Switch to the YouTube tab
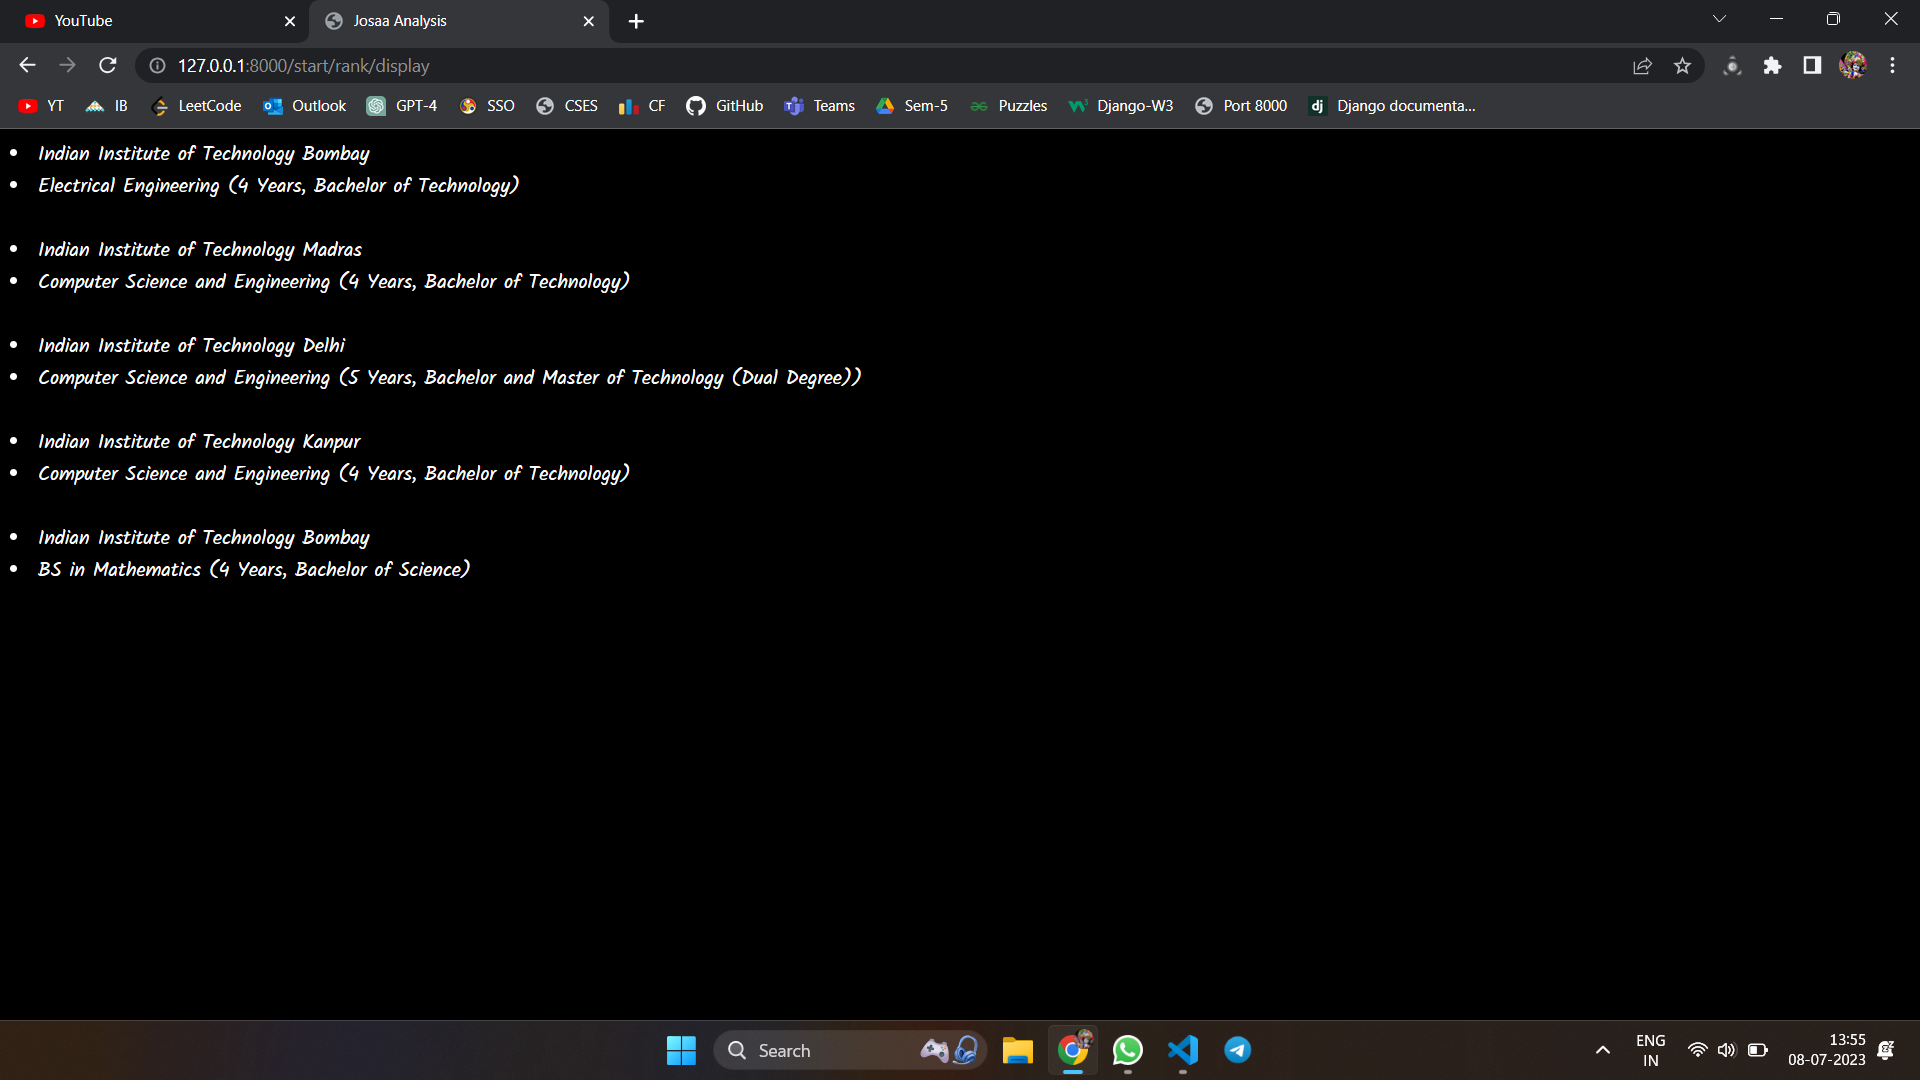This screenshot has width=1920, height=1080. pyautogui.click(x=150, y=21)
